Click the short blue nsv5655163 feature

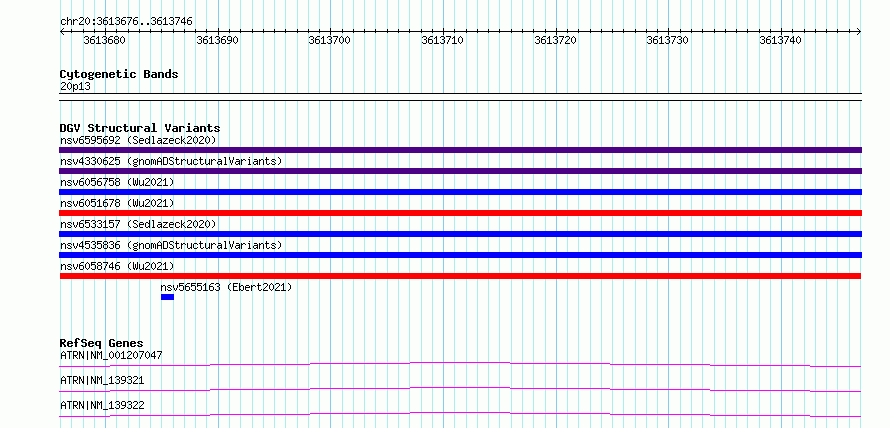(167, 297)
